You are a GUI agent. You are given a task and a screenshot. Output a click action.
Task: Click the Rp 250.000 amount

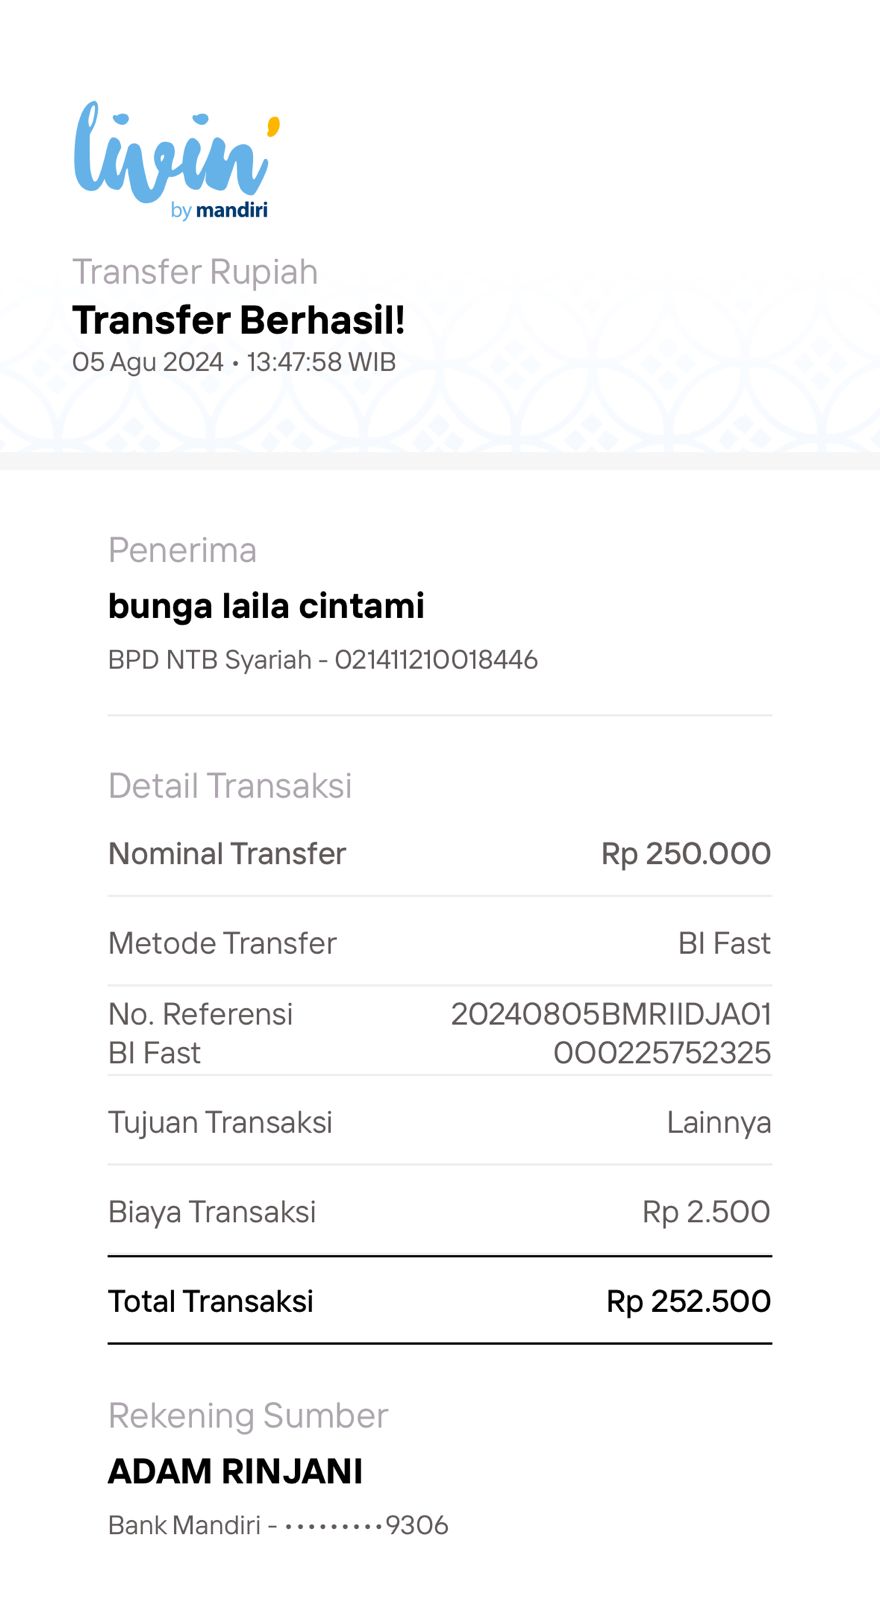686,854
